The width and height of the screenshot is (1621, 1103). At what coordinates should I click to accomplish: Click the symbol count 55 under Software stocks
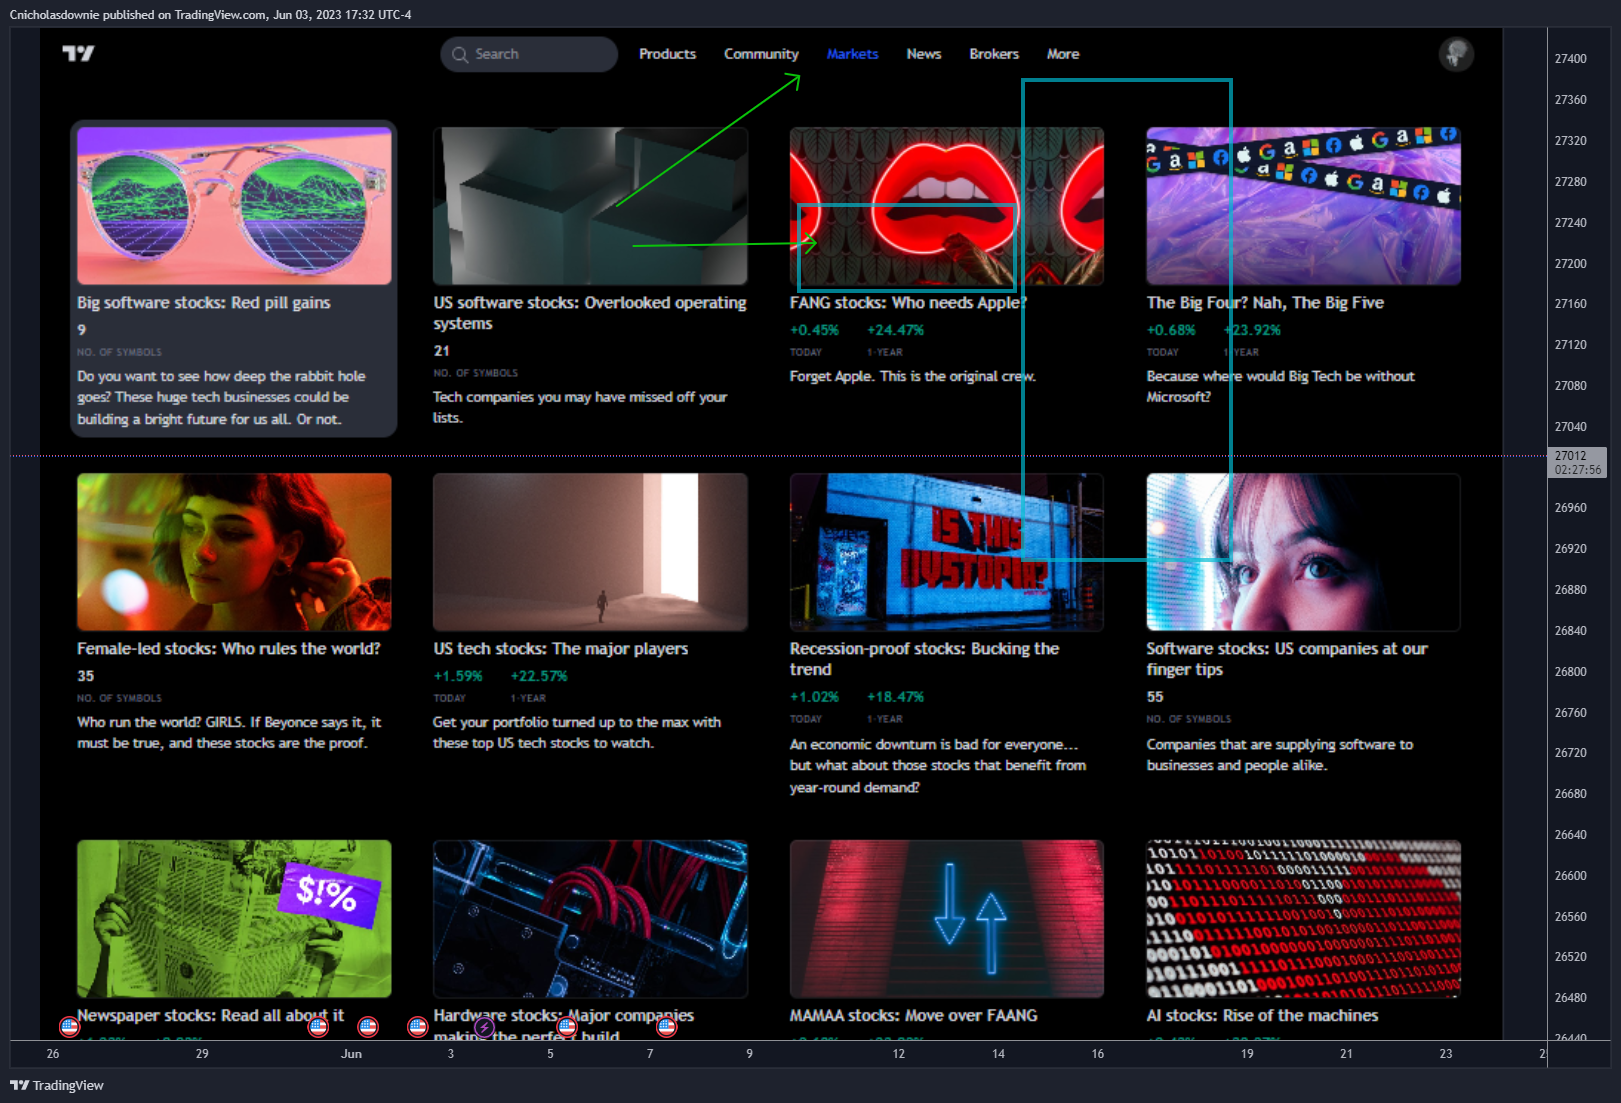1155,697
